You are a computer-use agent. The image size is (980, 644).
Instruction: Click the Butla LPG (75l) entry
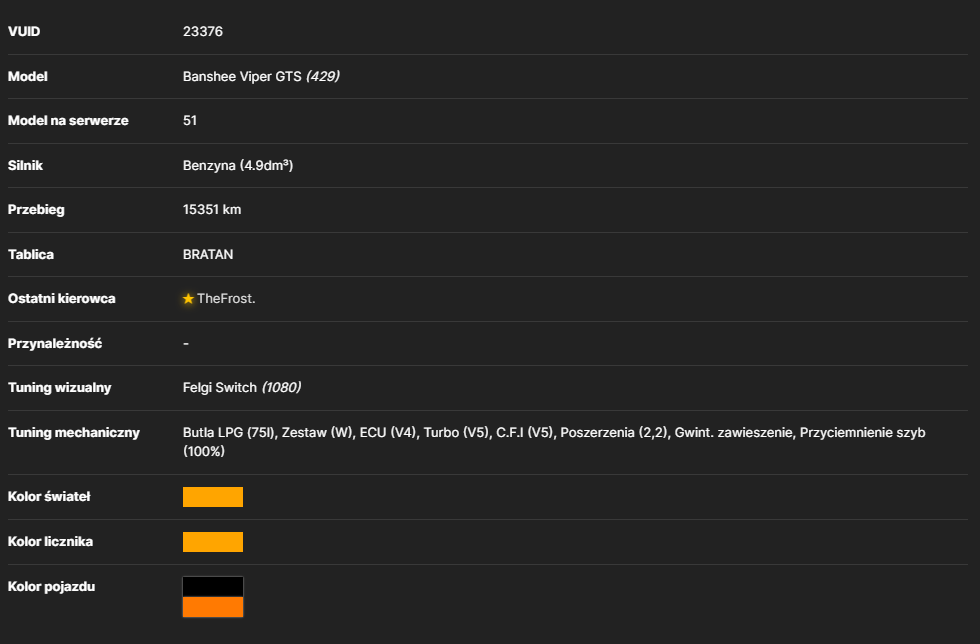tap(229, 433)
